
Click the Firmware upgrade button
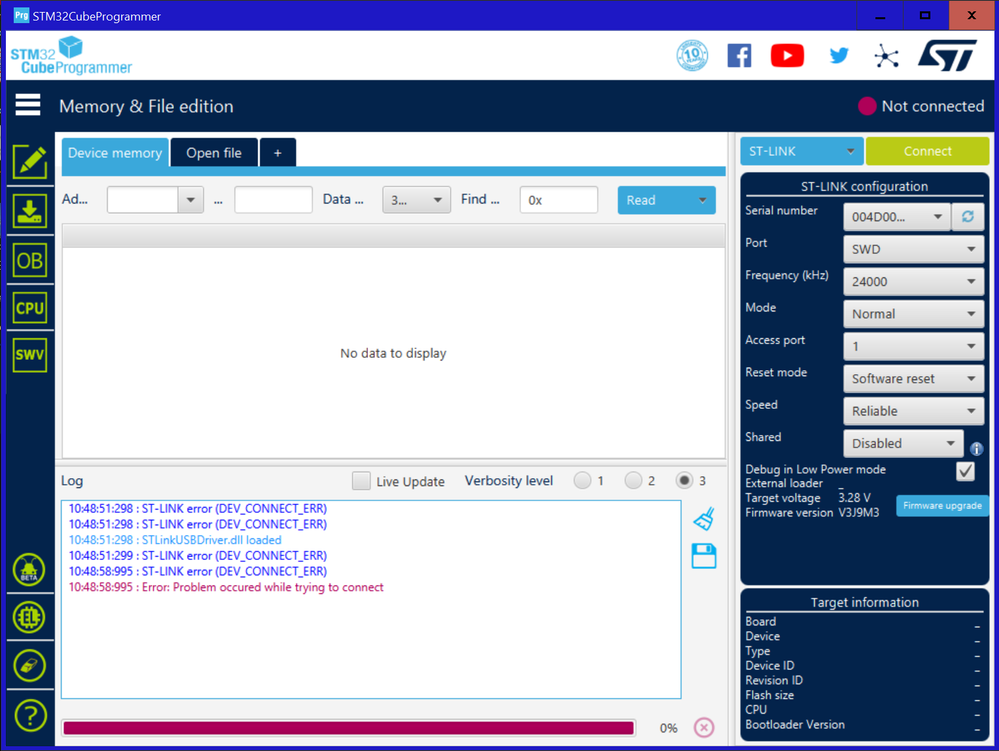point(942,506)
